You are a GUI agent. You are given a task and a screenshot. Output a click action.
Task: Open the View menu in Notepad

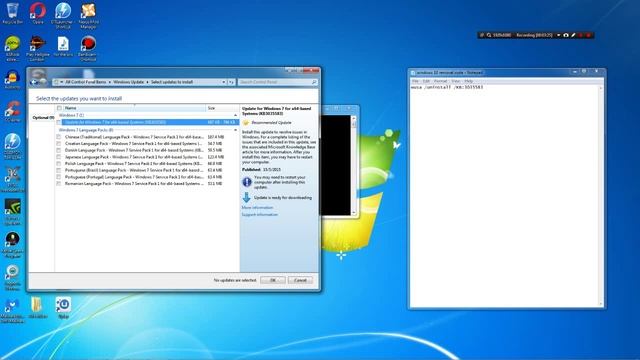(x=456, y=81)
